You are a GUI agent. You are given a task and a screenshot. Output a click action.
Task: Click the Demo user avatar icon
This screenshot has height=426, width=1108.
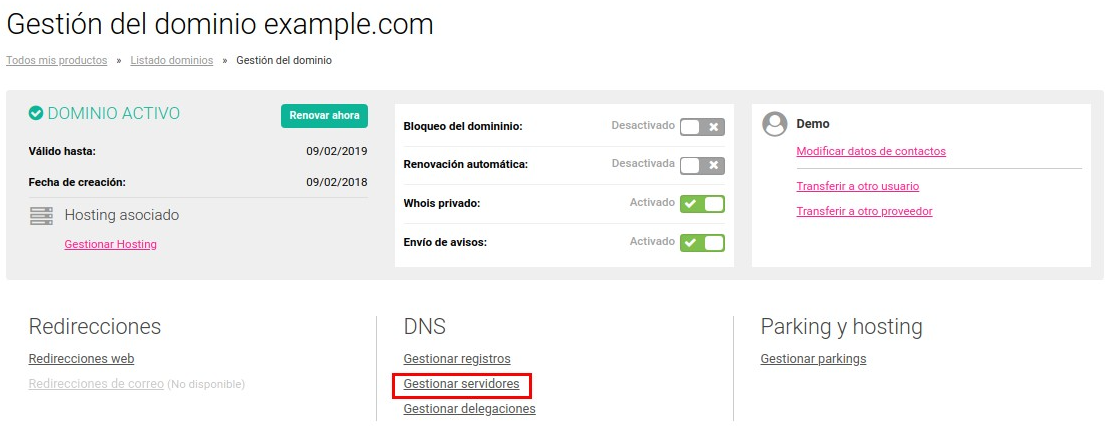[x=774, y=124]
